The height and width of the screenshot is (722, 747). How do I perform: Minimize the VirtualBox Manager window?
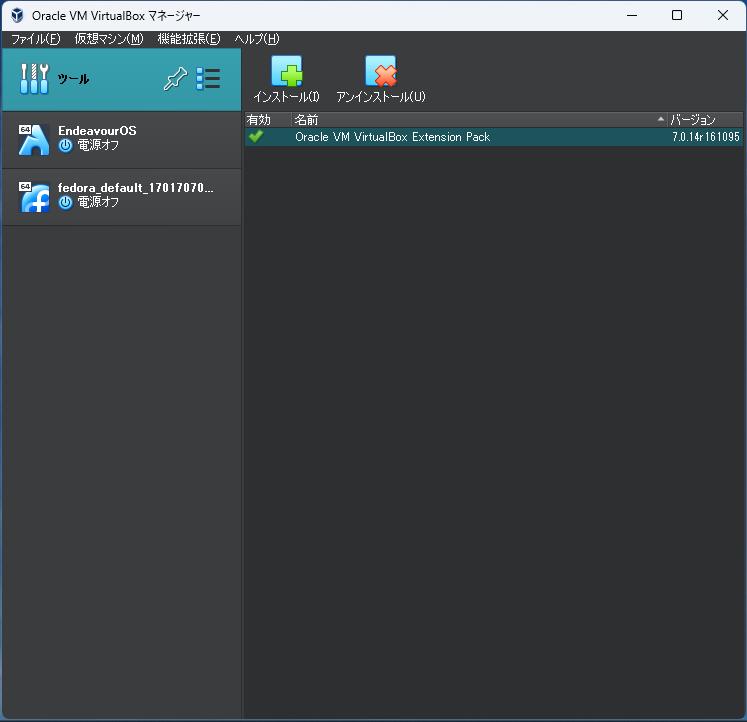tap(632, 15)
